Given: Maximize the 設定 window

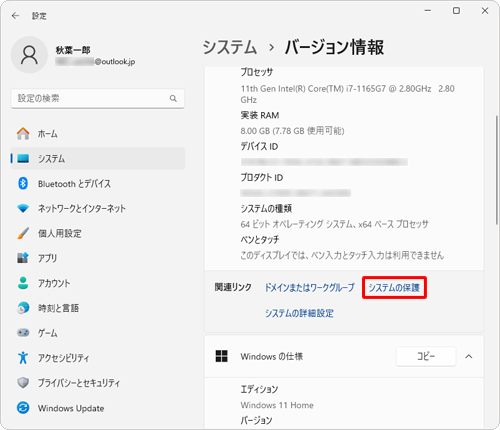Looking at the screenshot, I should tap(456, 11).
